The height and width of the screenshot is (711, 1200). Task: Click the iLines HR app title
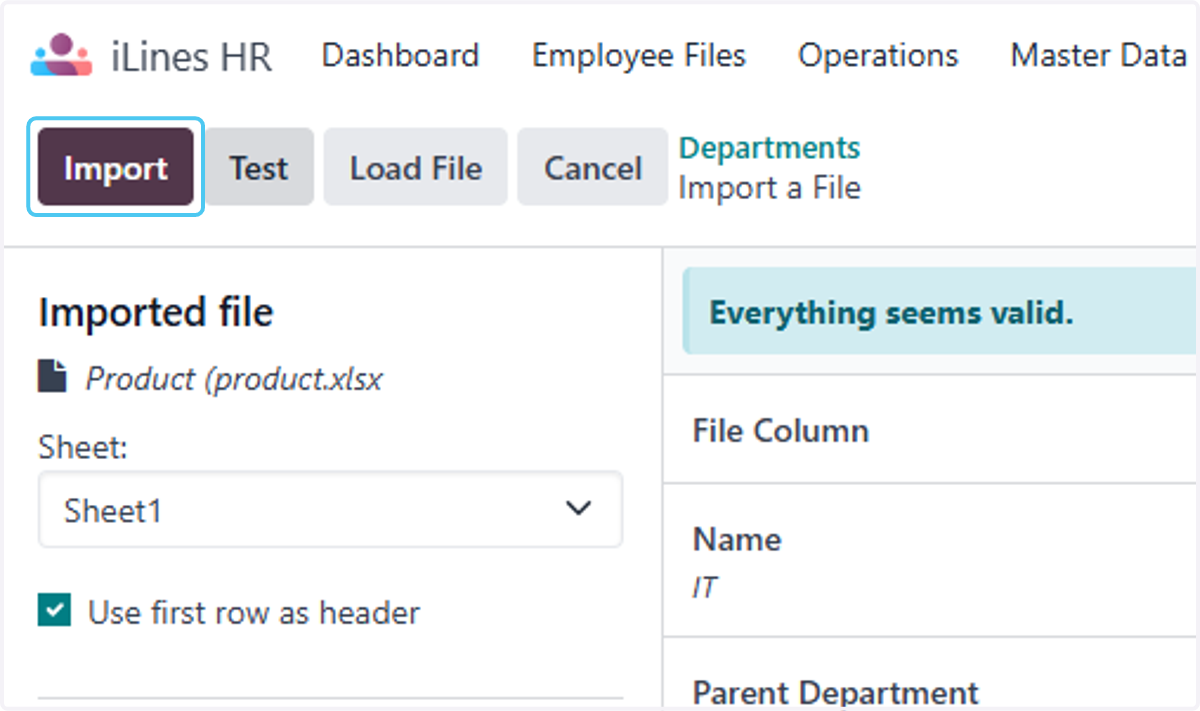191,57
